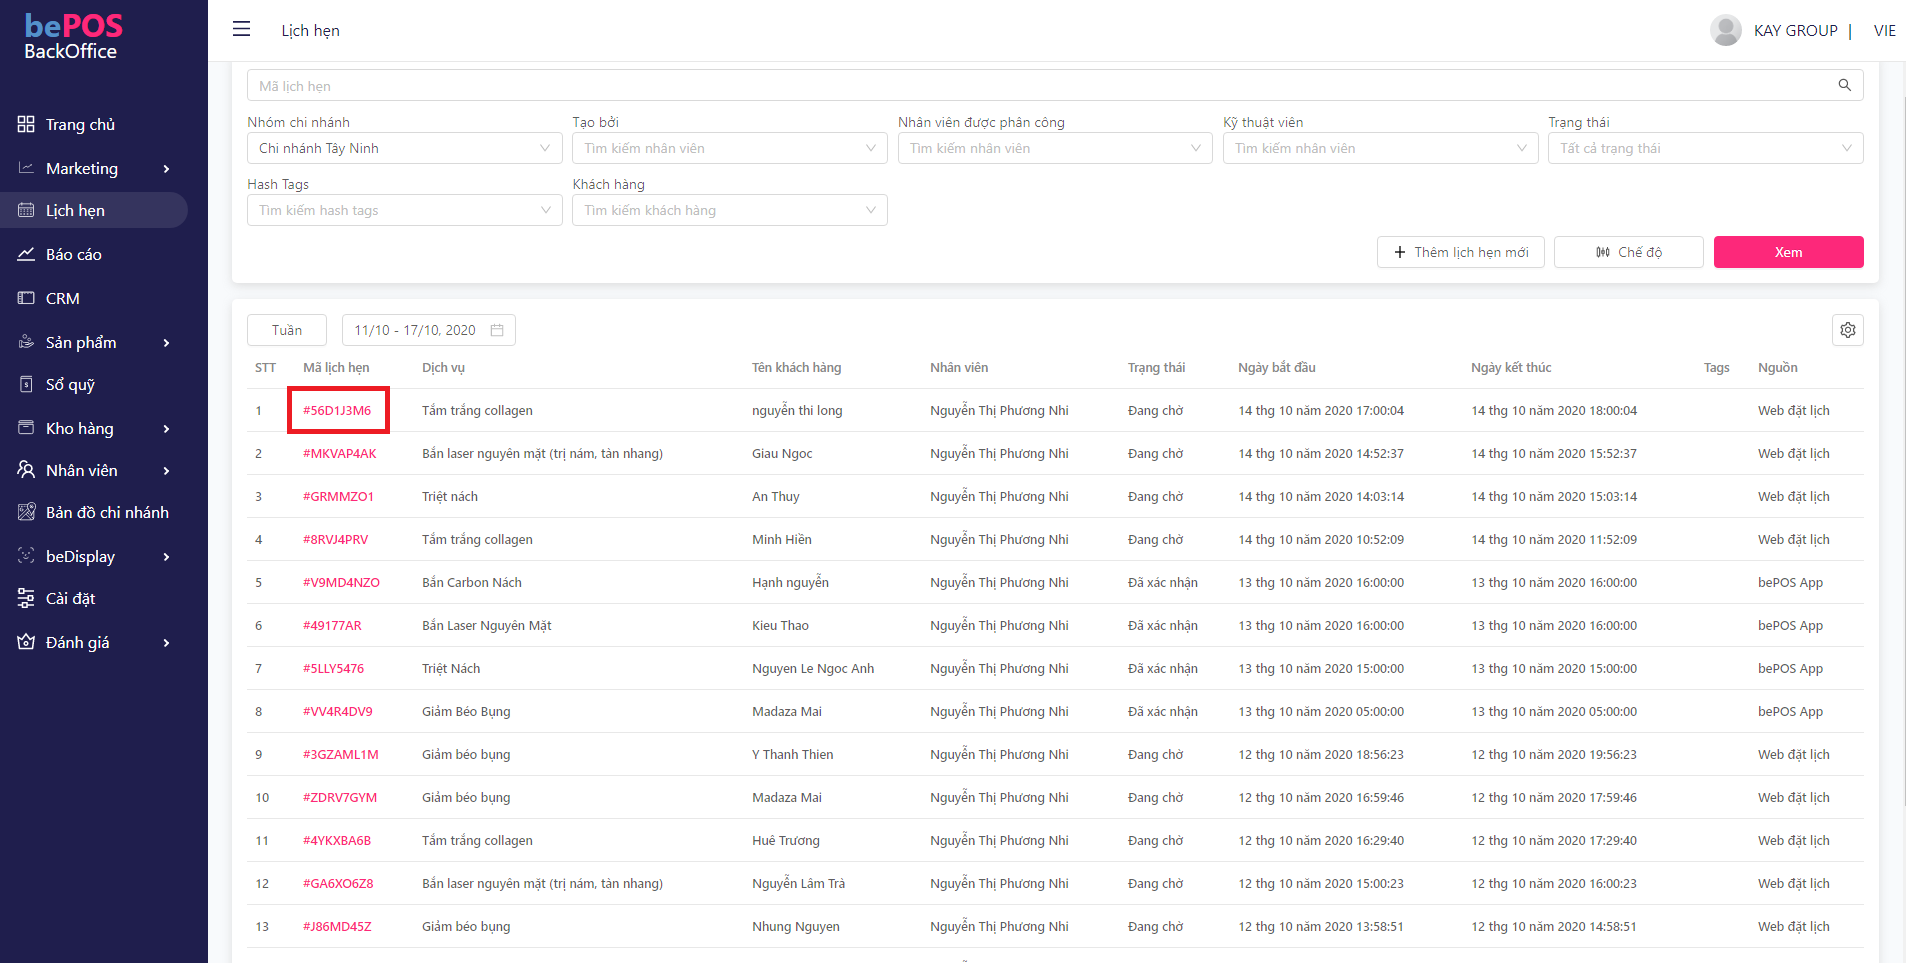Open the Nhóm chi nhánh dropdown

pos(404,148)
